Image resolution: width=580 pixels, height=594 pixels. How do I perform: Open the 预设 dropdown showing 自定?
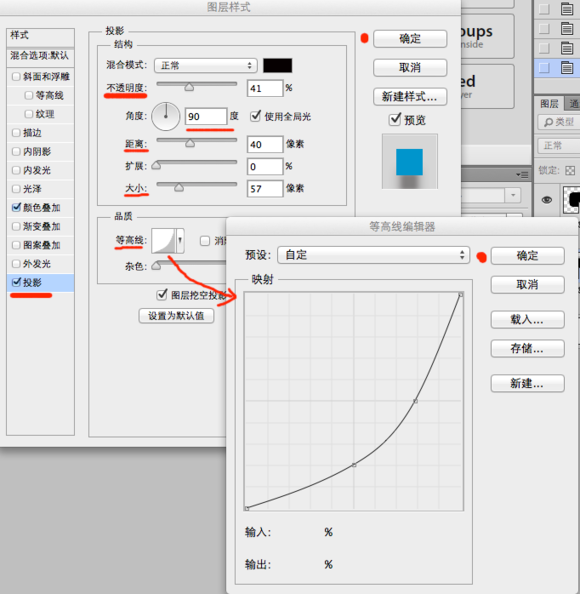pos(373,255)
